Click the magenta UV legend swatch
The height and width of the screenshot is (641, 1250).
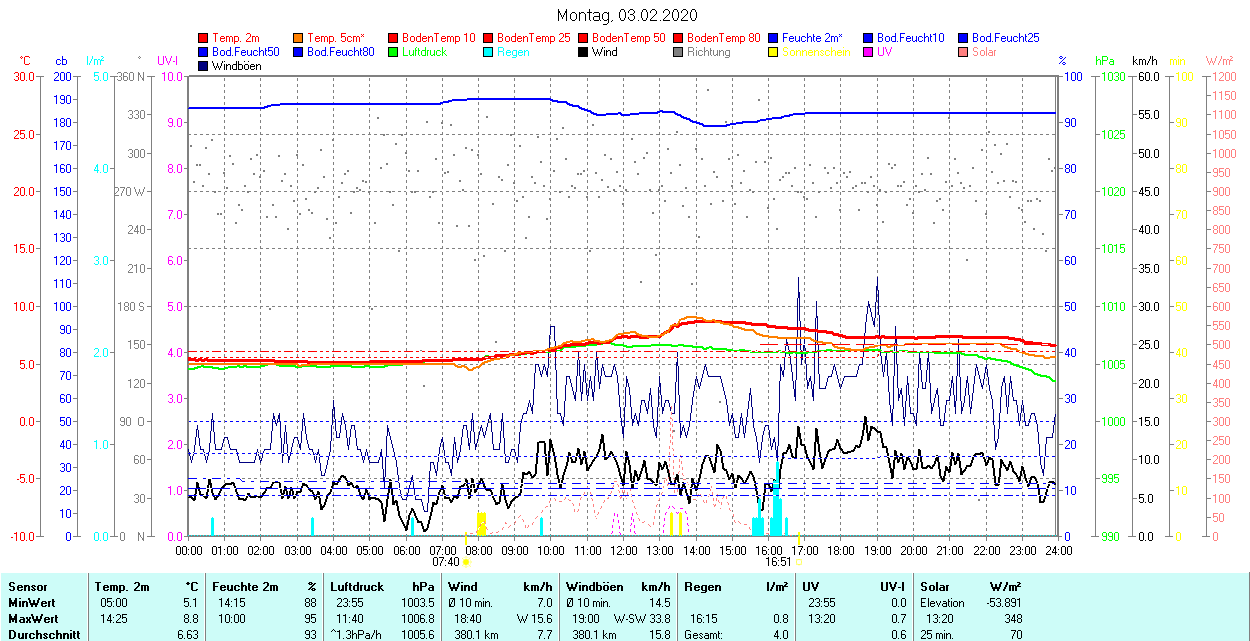click(x=869, y=52)
